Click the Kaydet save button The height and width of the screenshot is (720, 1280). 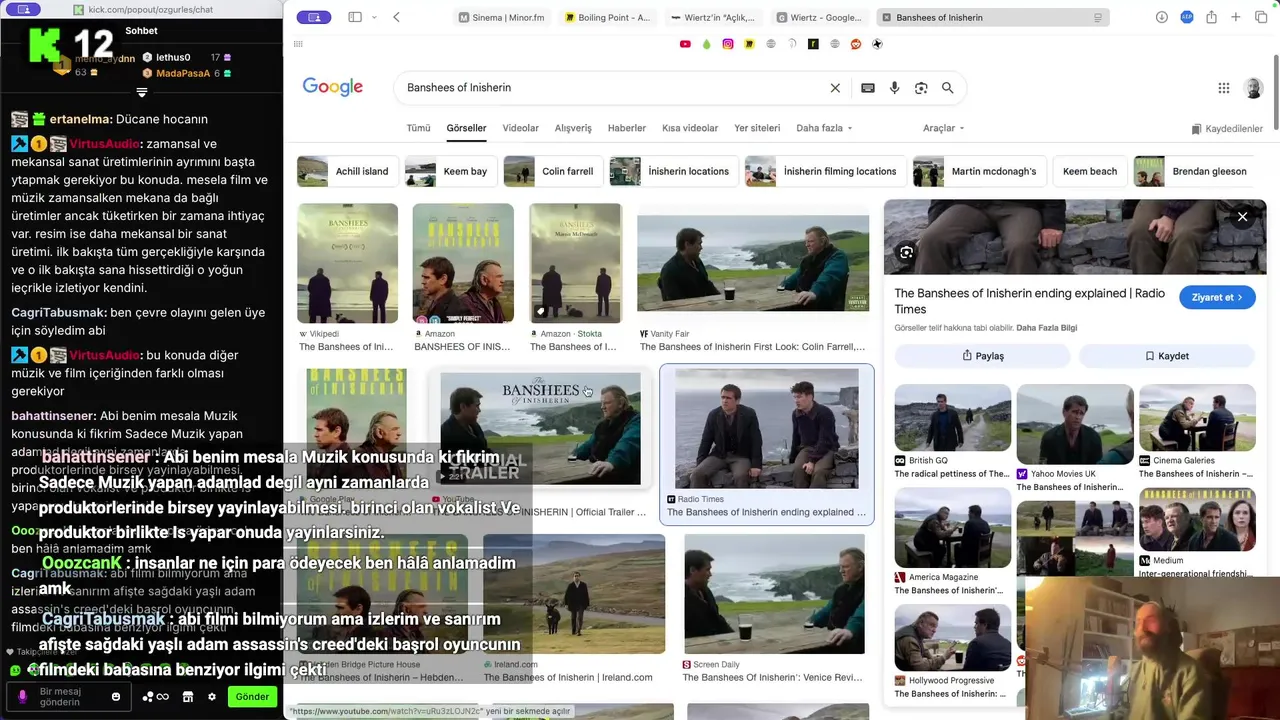coord(1167,356)
